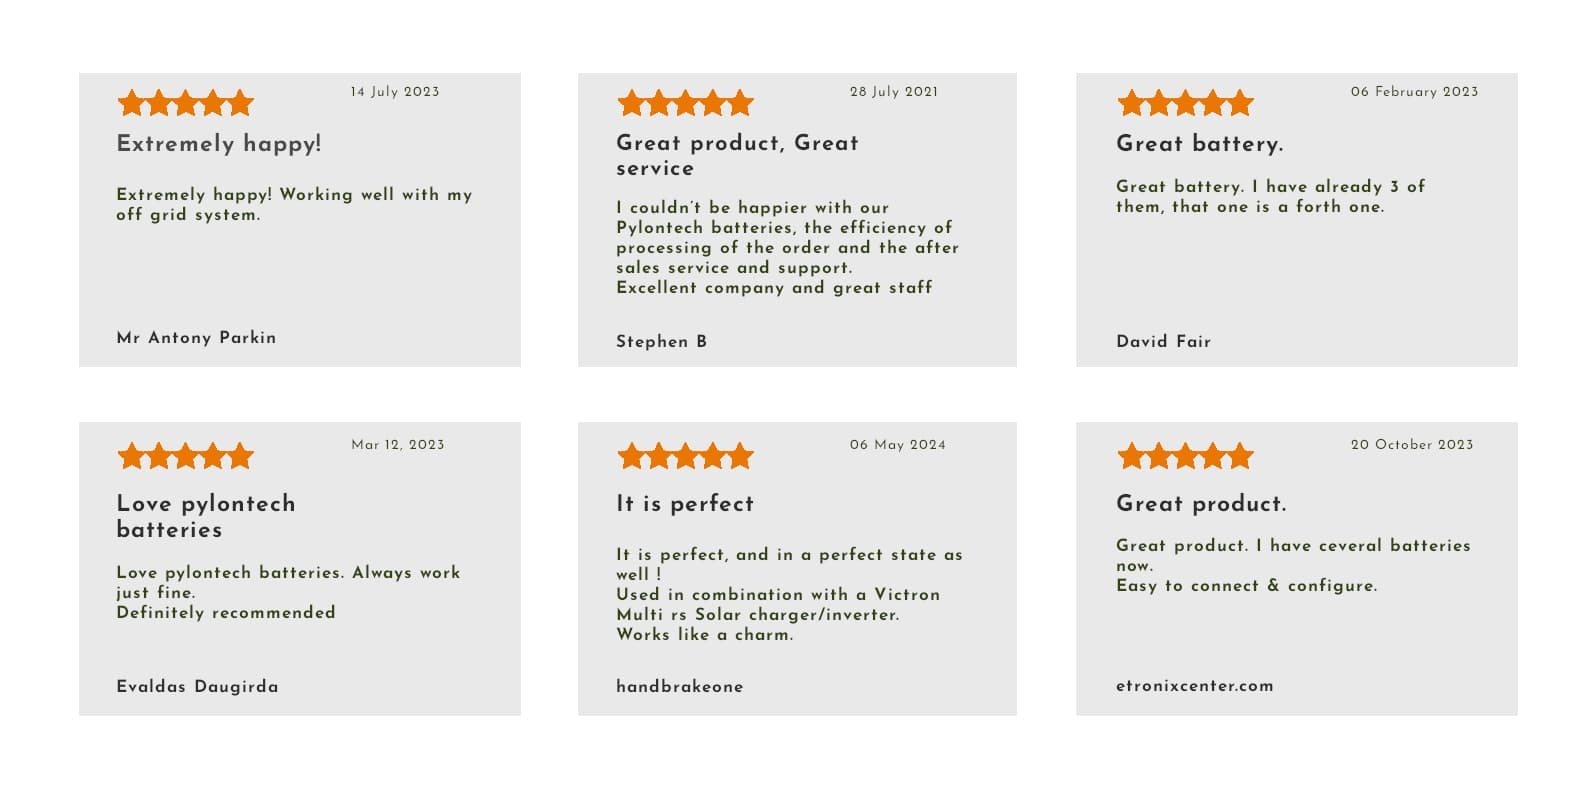Click star rating on Great product review
Screen dimensions: 1583x792
tap(1185, 456)
